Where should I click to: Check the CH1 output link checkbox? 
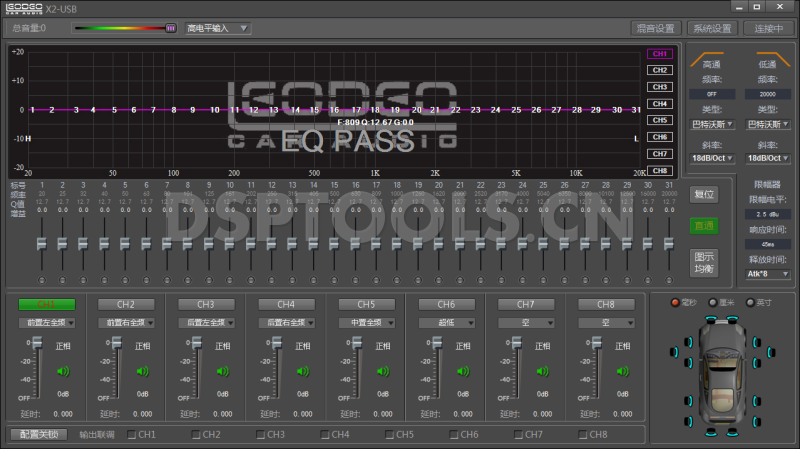click(132, 435)
